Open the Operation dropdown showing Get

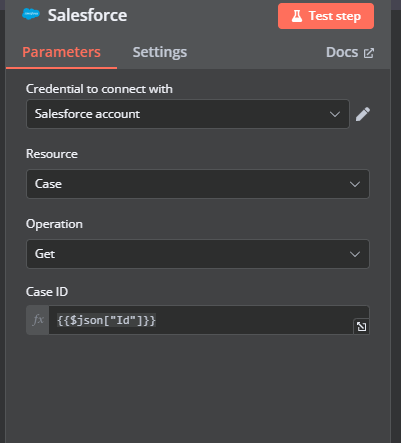(198, 254)
